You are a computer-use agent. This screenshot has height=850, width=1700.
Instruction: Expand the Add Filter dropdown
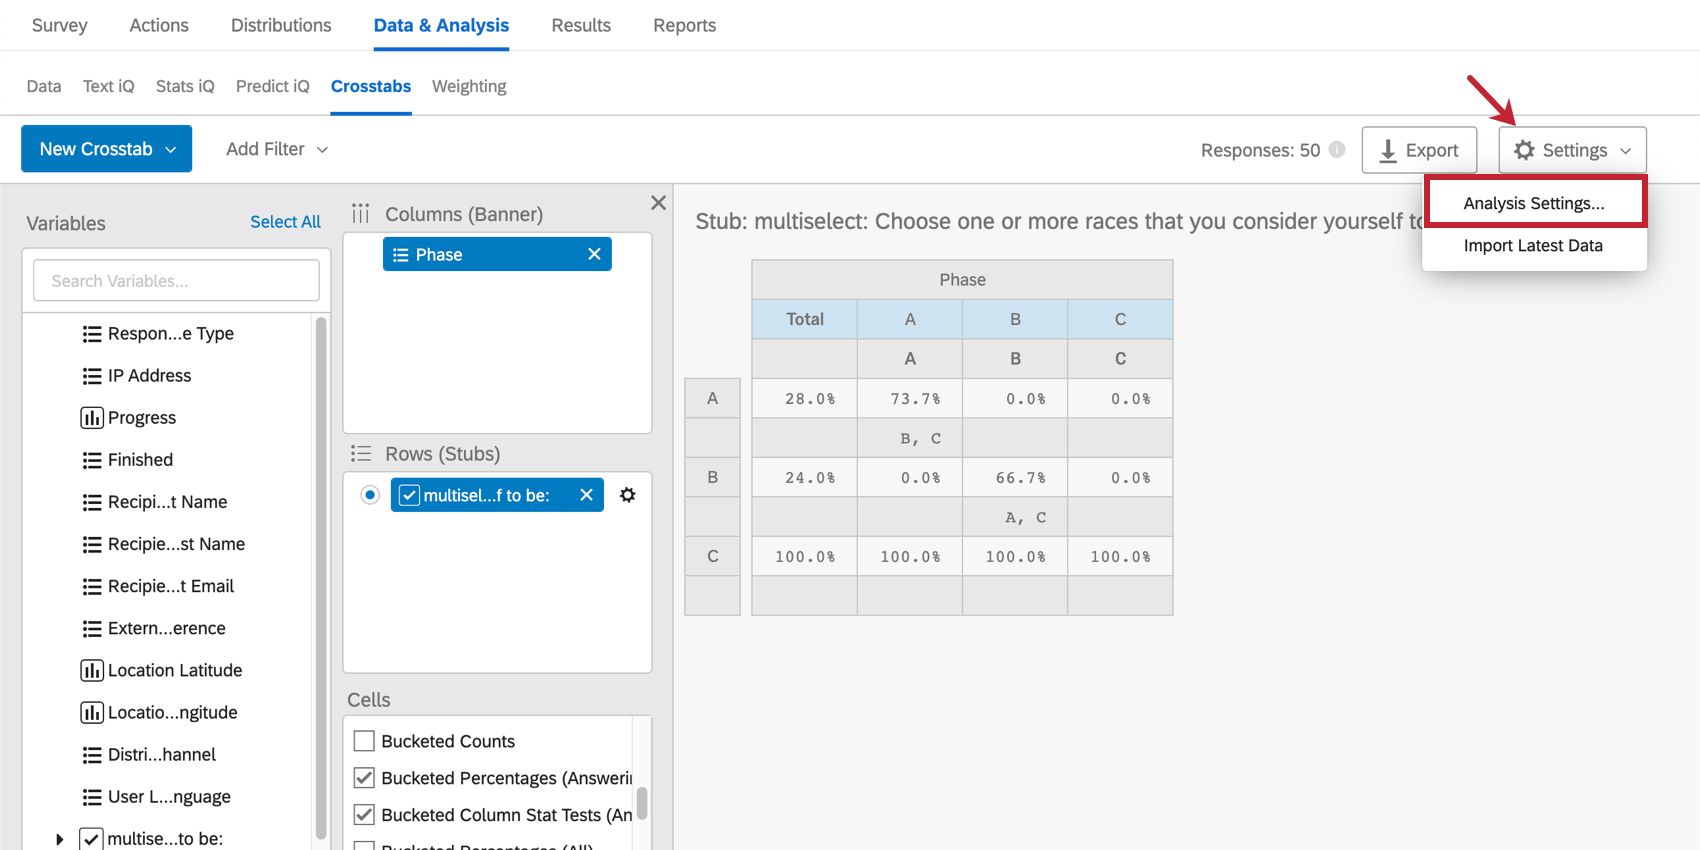pos(277,149)
